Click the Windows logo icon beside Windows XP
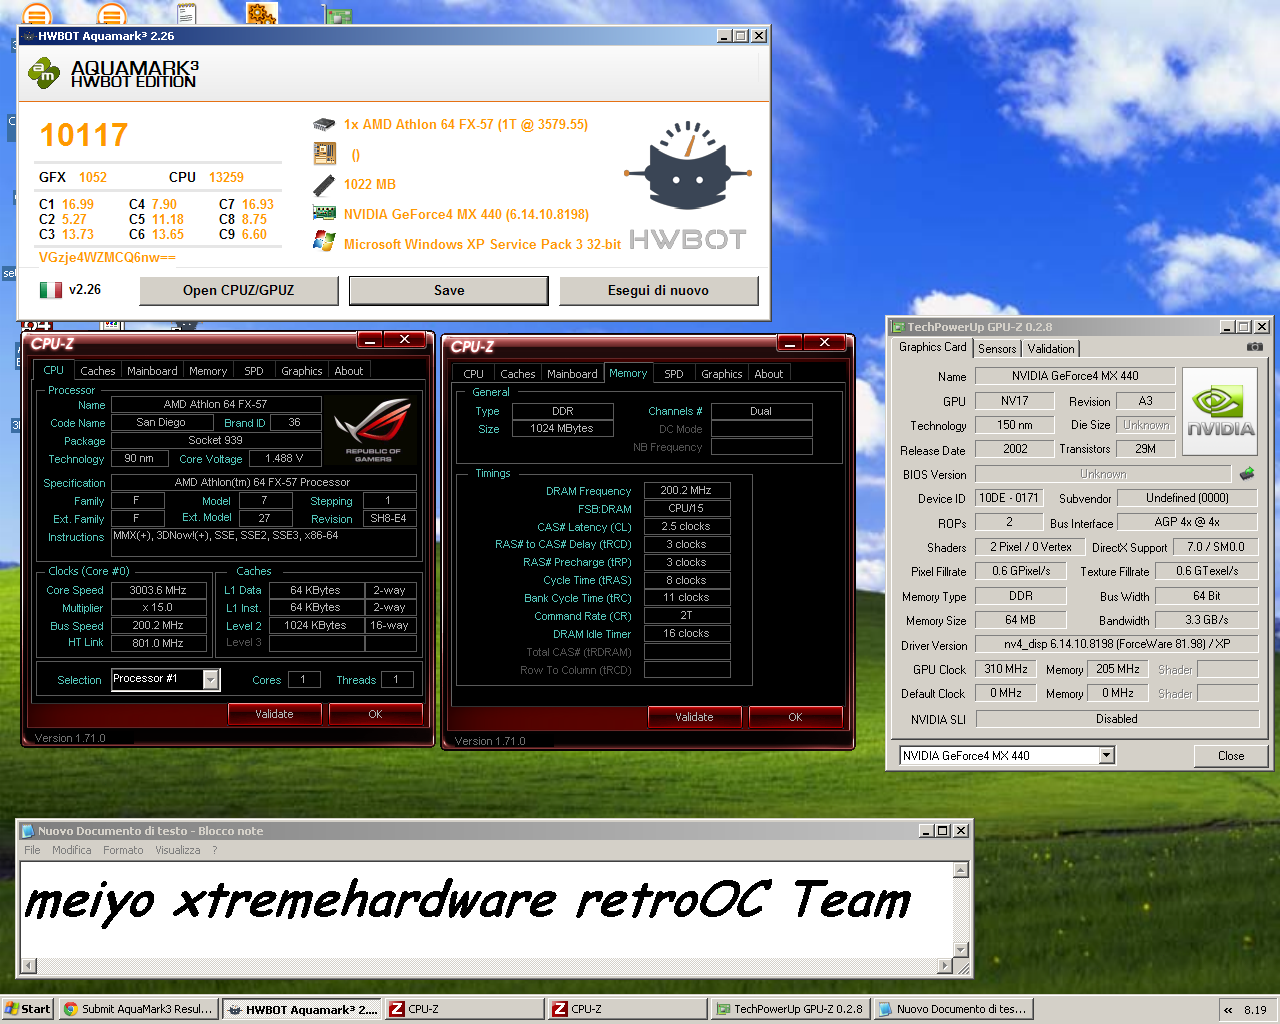This screenshot has height=1024, width=1280. pos(324,242)
